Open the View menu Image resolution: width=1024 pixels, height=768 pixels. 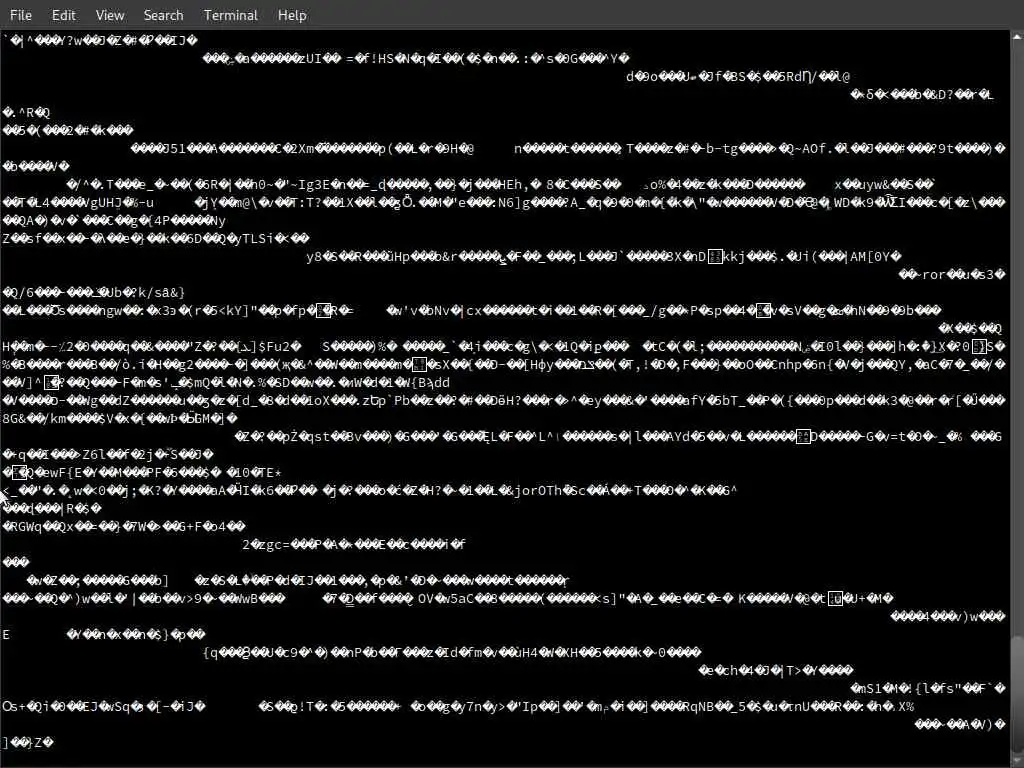coord(110,15)
